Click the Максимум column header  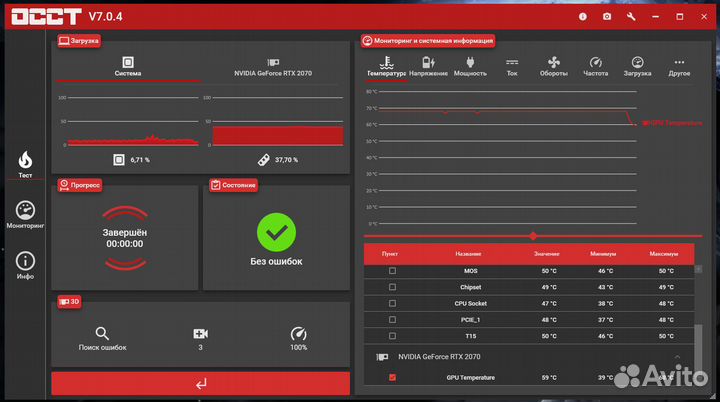pyautogui.click(x=664, y=254)
